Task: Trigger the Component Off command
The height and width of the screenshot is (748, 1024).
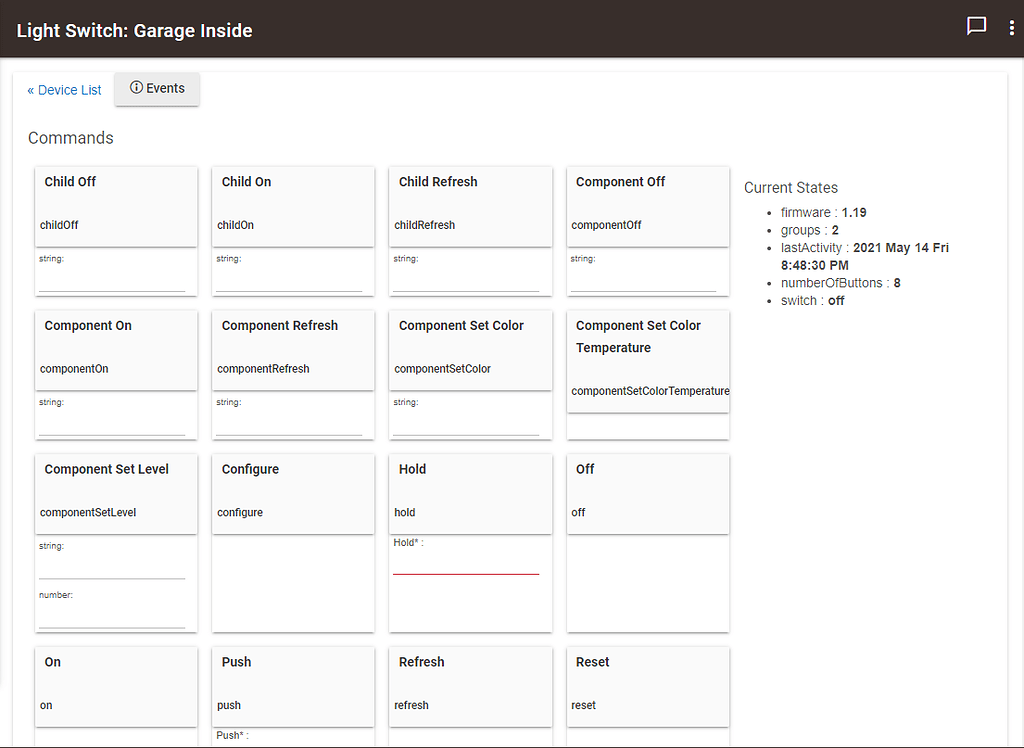Action: coord(647,205)
